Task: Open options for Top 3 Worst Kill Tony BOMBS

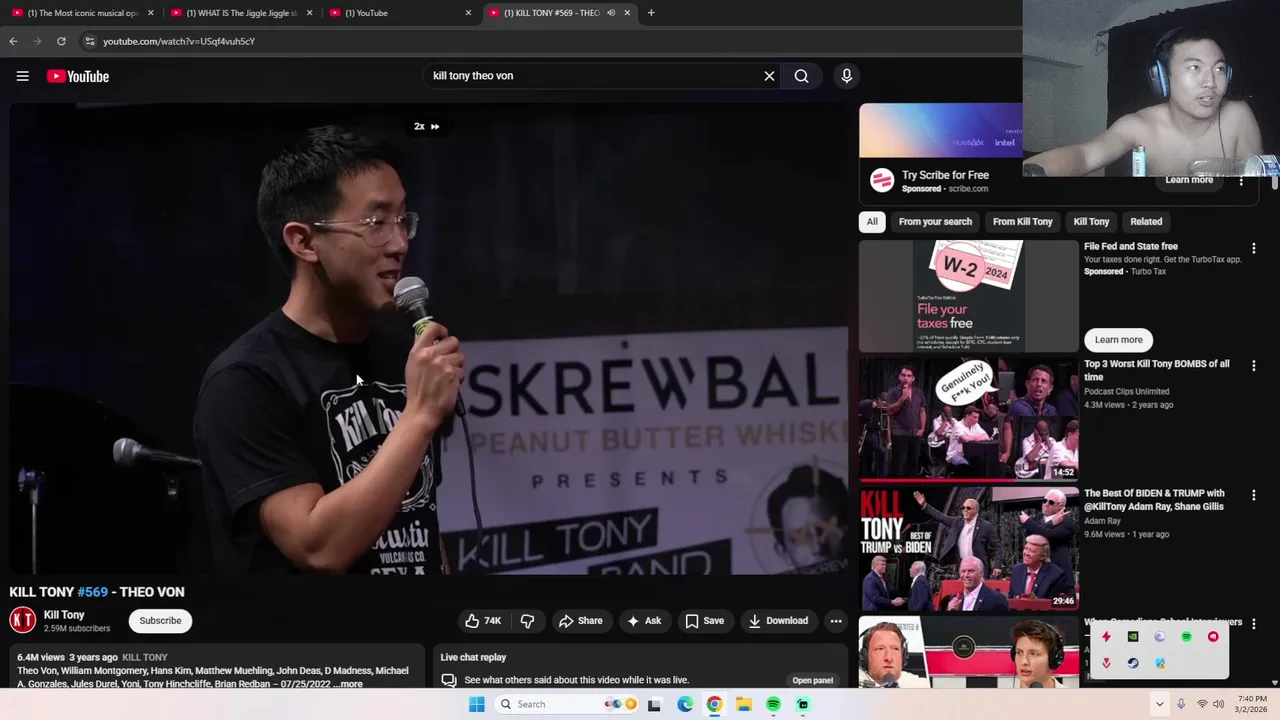Action: (x=1253, y=366)
